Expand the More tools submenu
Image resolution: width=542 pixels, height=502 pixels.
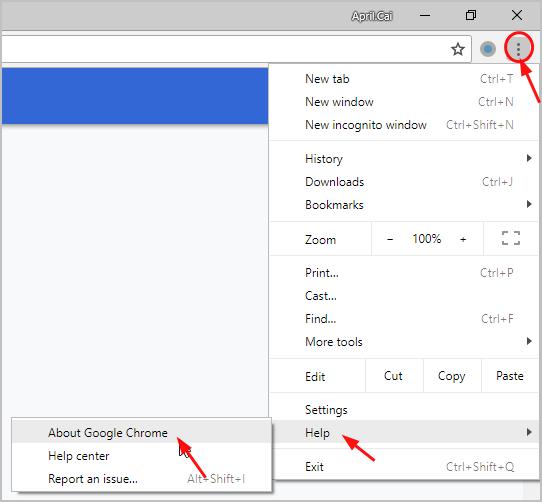(x=404, y=342)
